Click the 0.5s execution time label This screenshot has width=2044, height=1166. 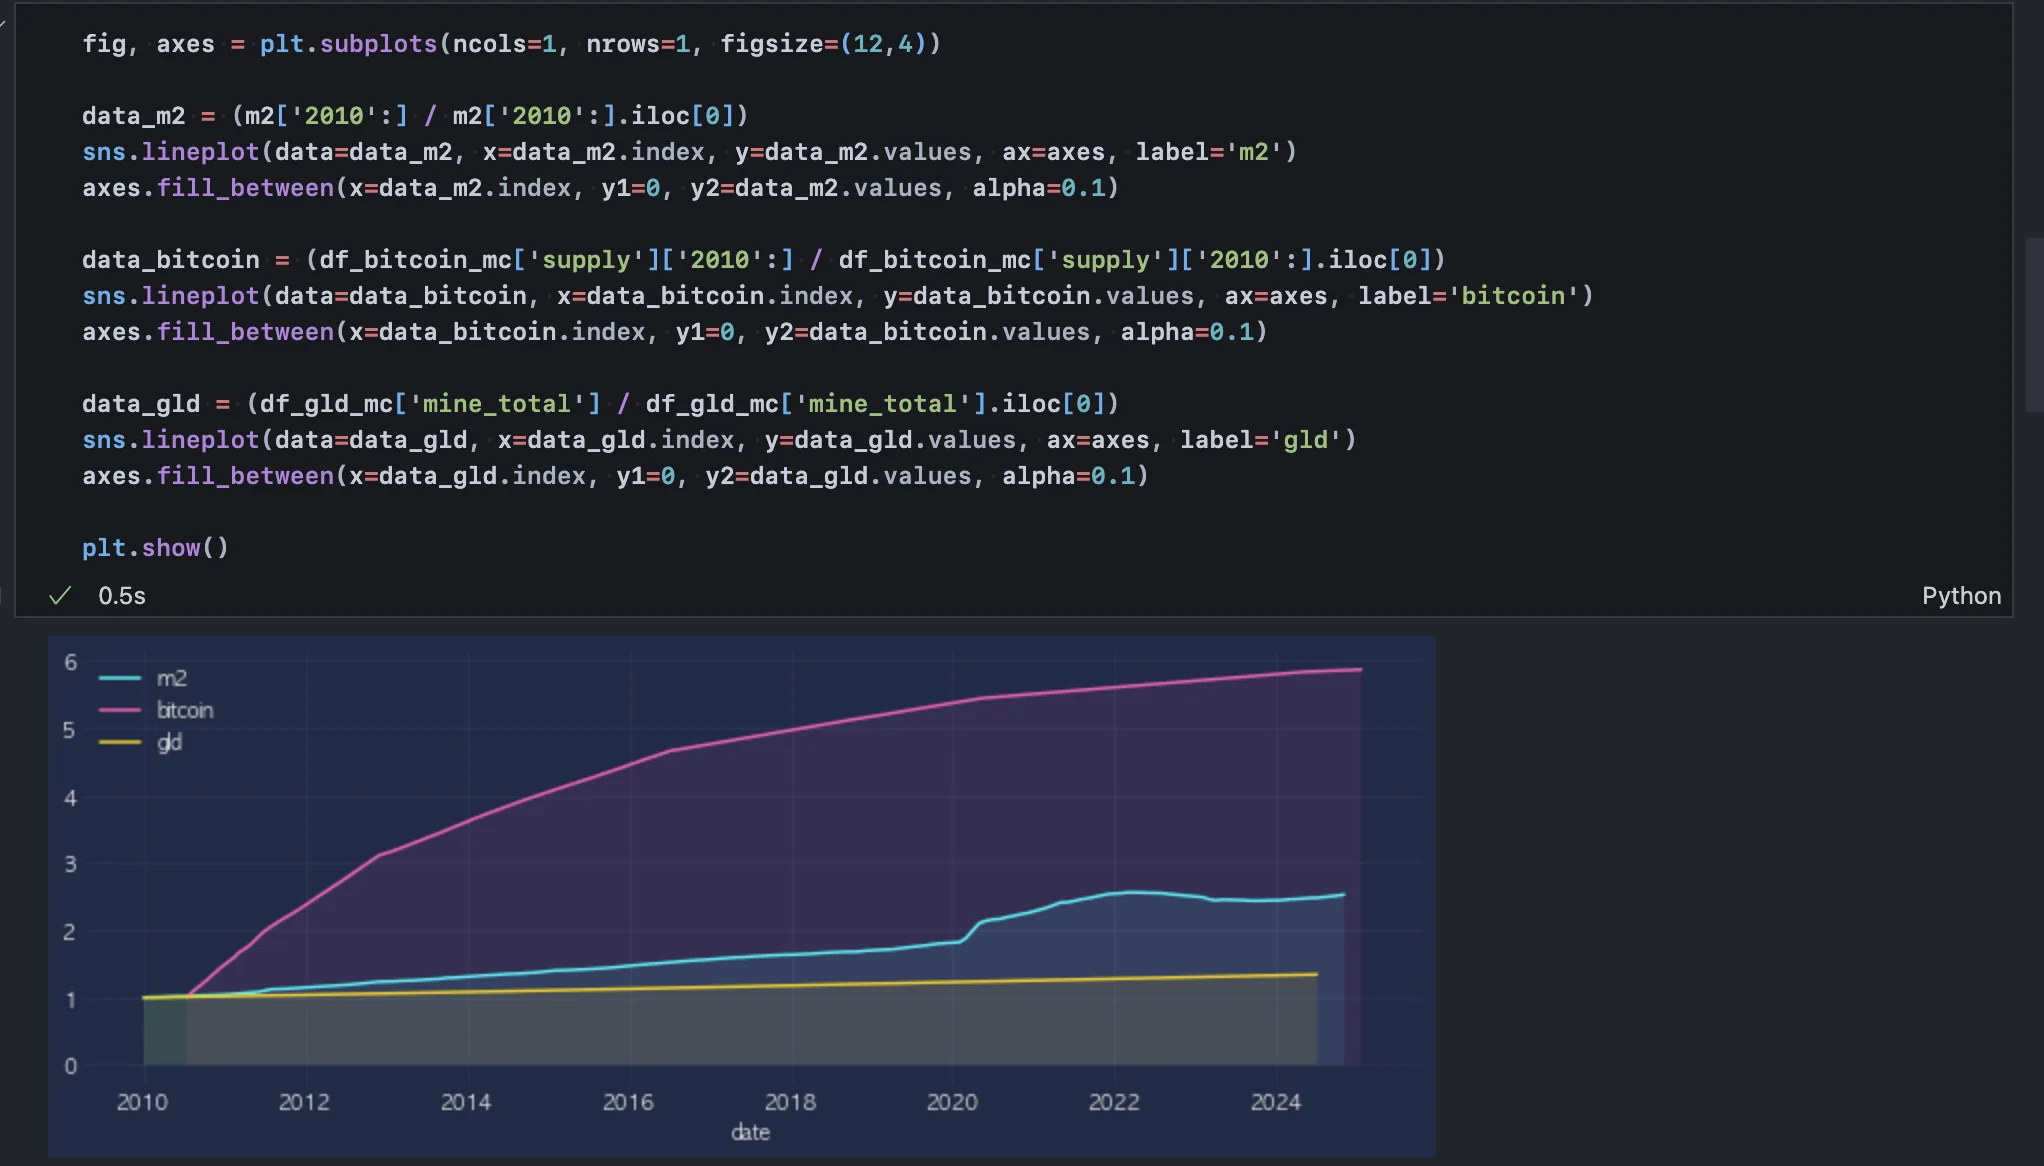[122, 596]
